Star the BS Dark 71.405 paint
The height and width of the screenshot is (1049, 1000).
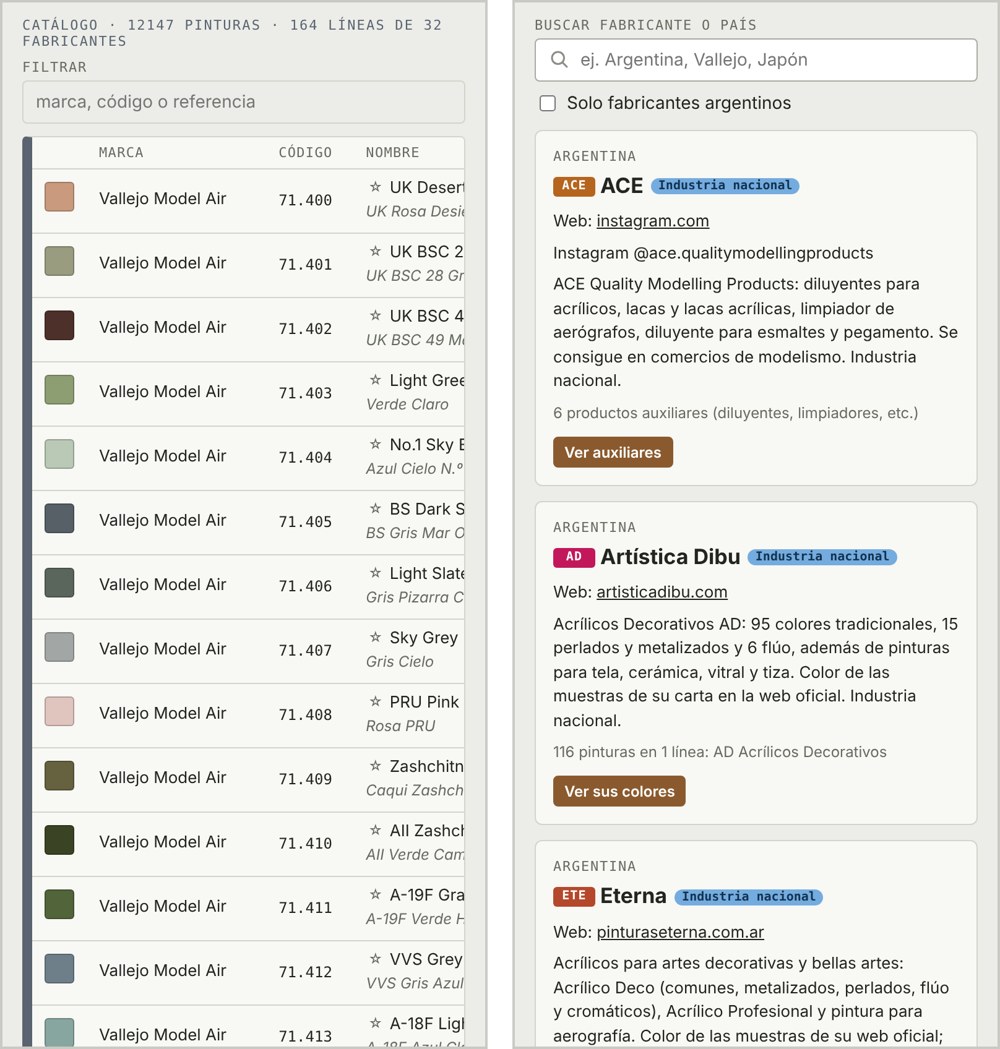375,508
